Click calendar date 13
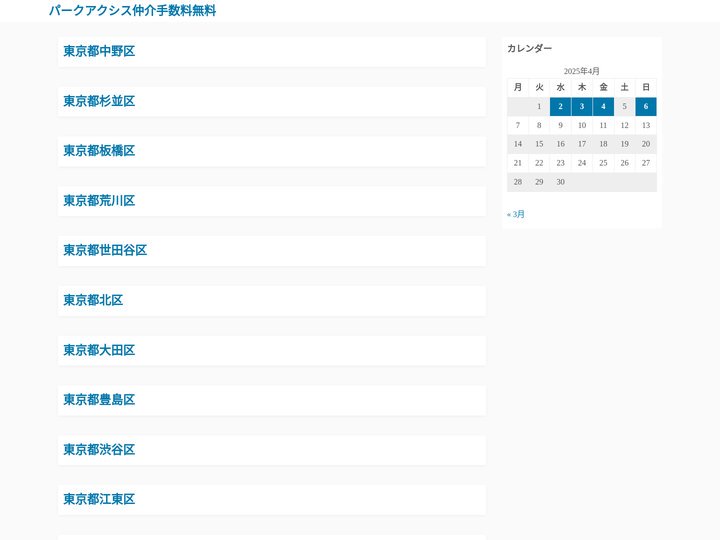The width and height of the screenshot is (720, 540). [x=646, y=125]
